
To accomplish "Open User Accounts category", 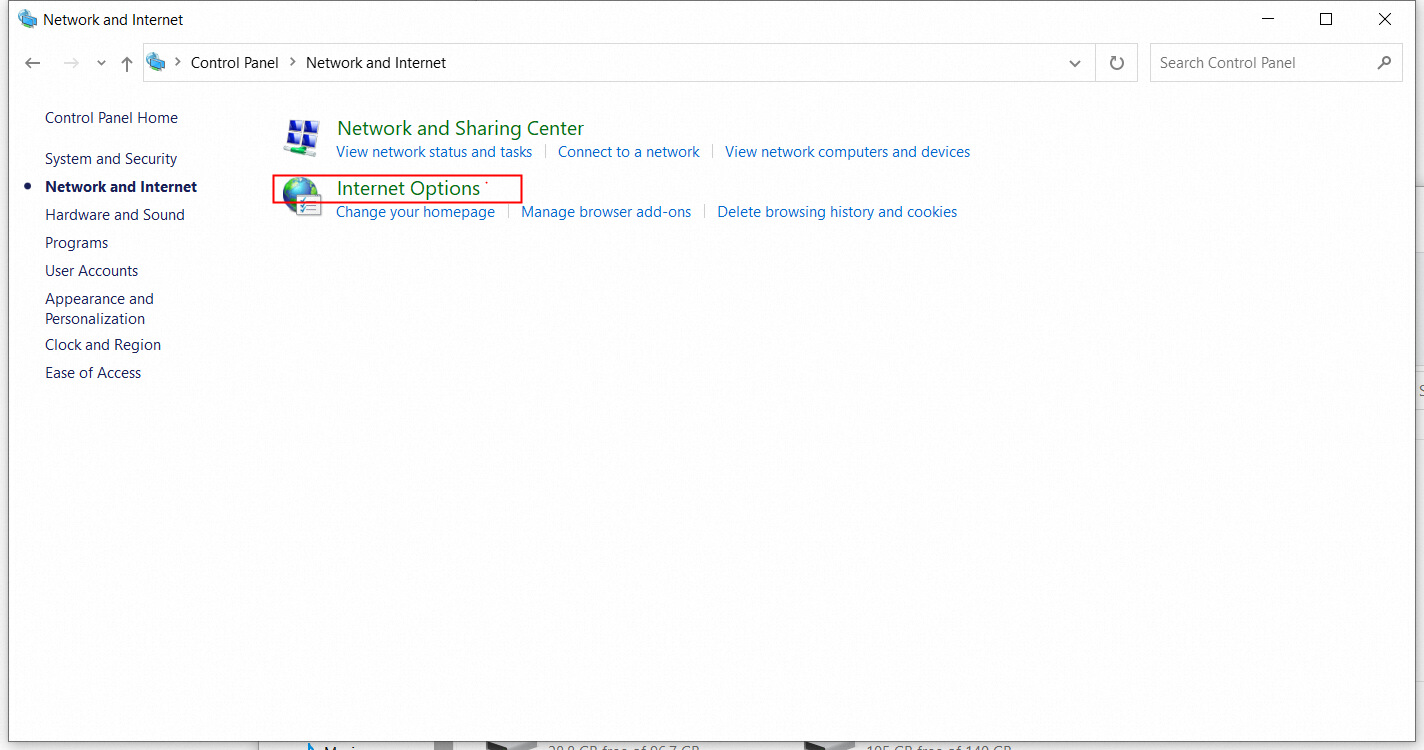I will 91,271.
